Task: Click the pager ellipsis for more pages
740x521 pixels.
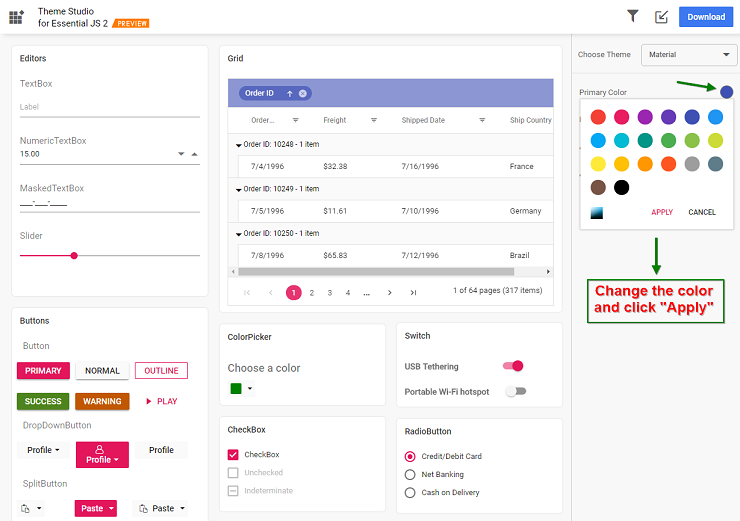Action: (366, 293)
